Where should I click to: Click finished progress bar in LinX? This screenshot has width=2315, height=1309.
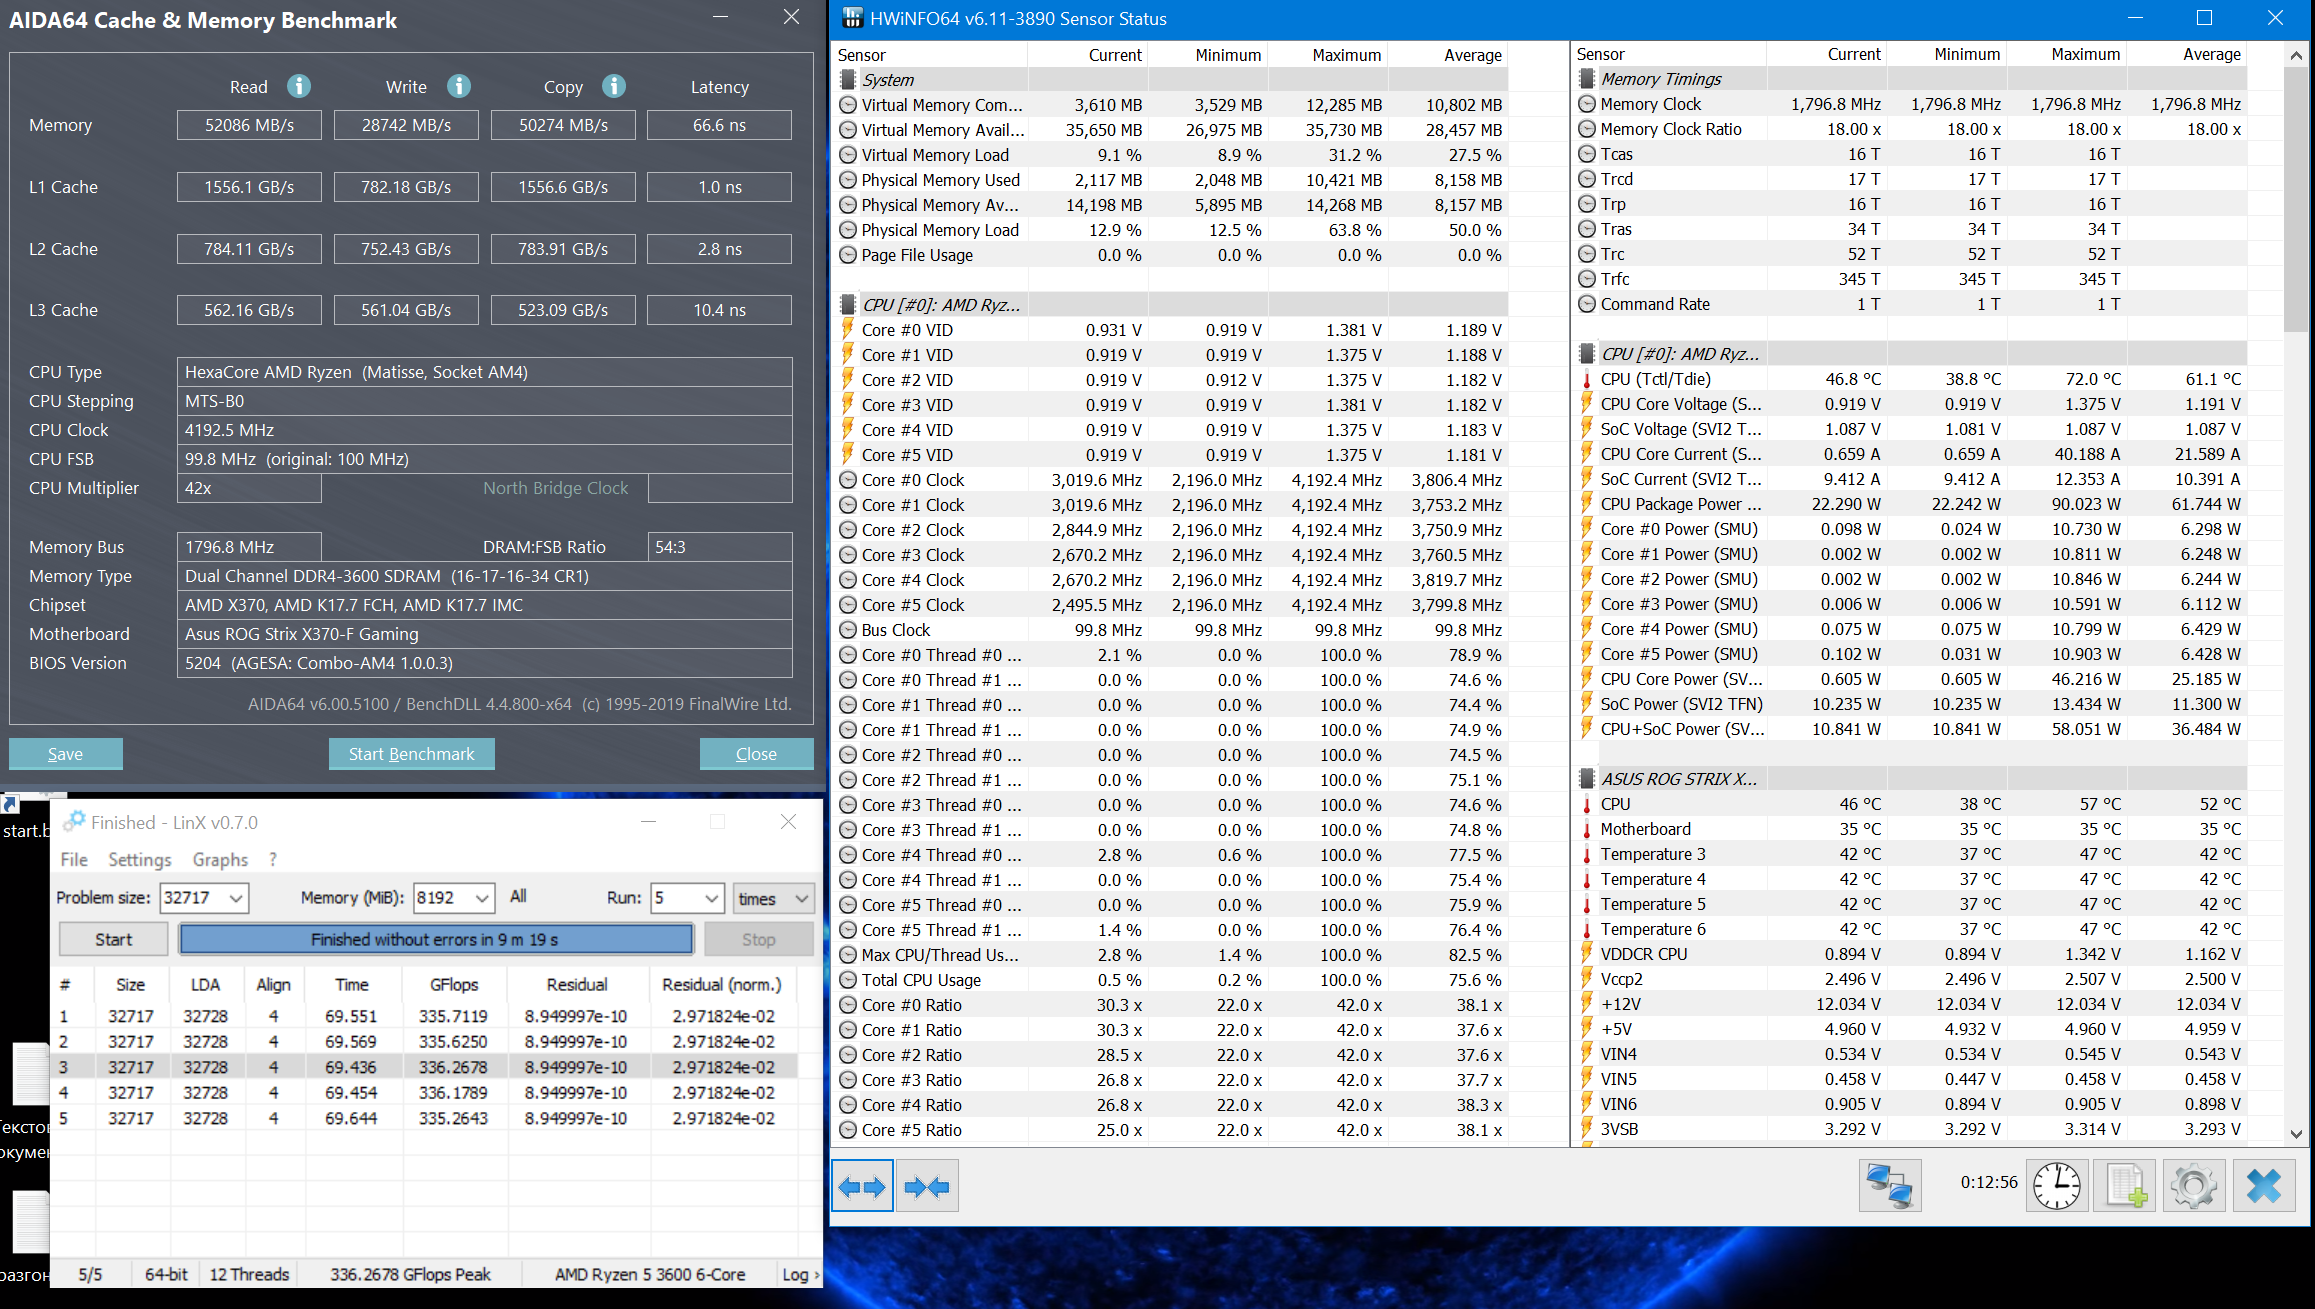coord(435,939)
